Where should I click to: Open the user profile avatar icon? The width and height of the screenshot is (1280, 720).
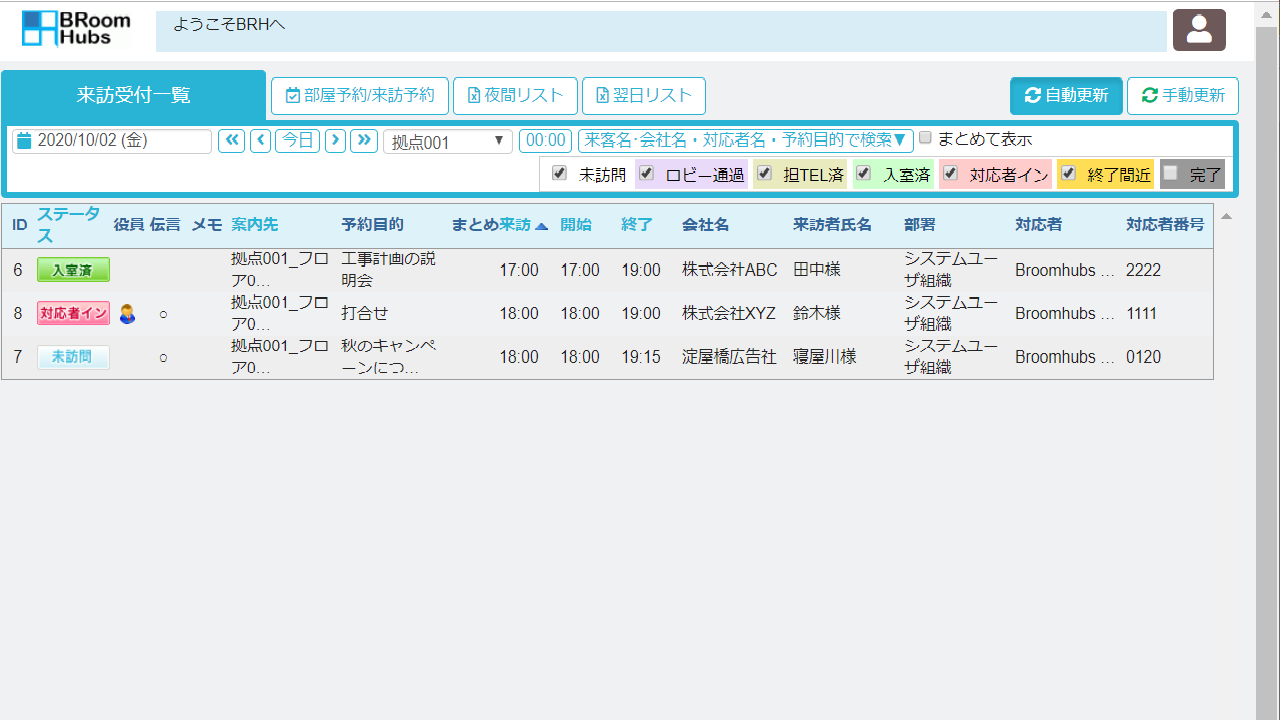[x=1199, y=30]
